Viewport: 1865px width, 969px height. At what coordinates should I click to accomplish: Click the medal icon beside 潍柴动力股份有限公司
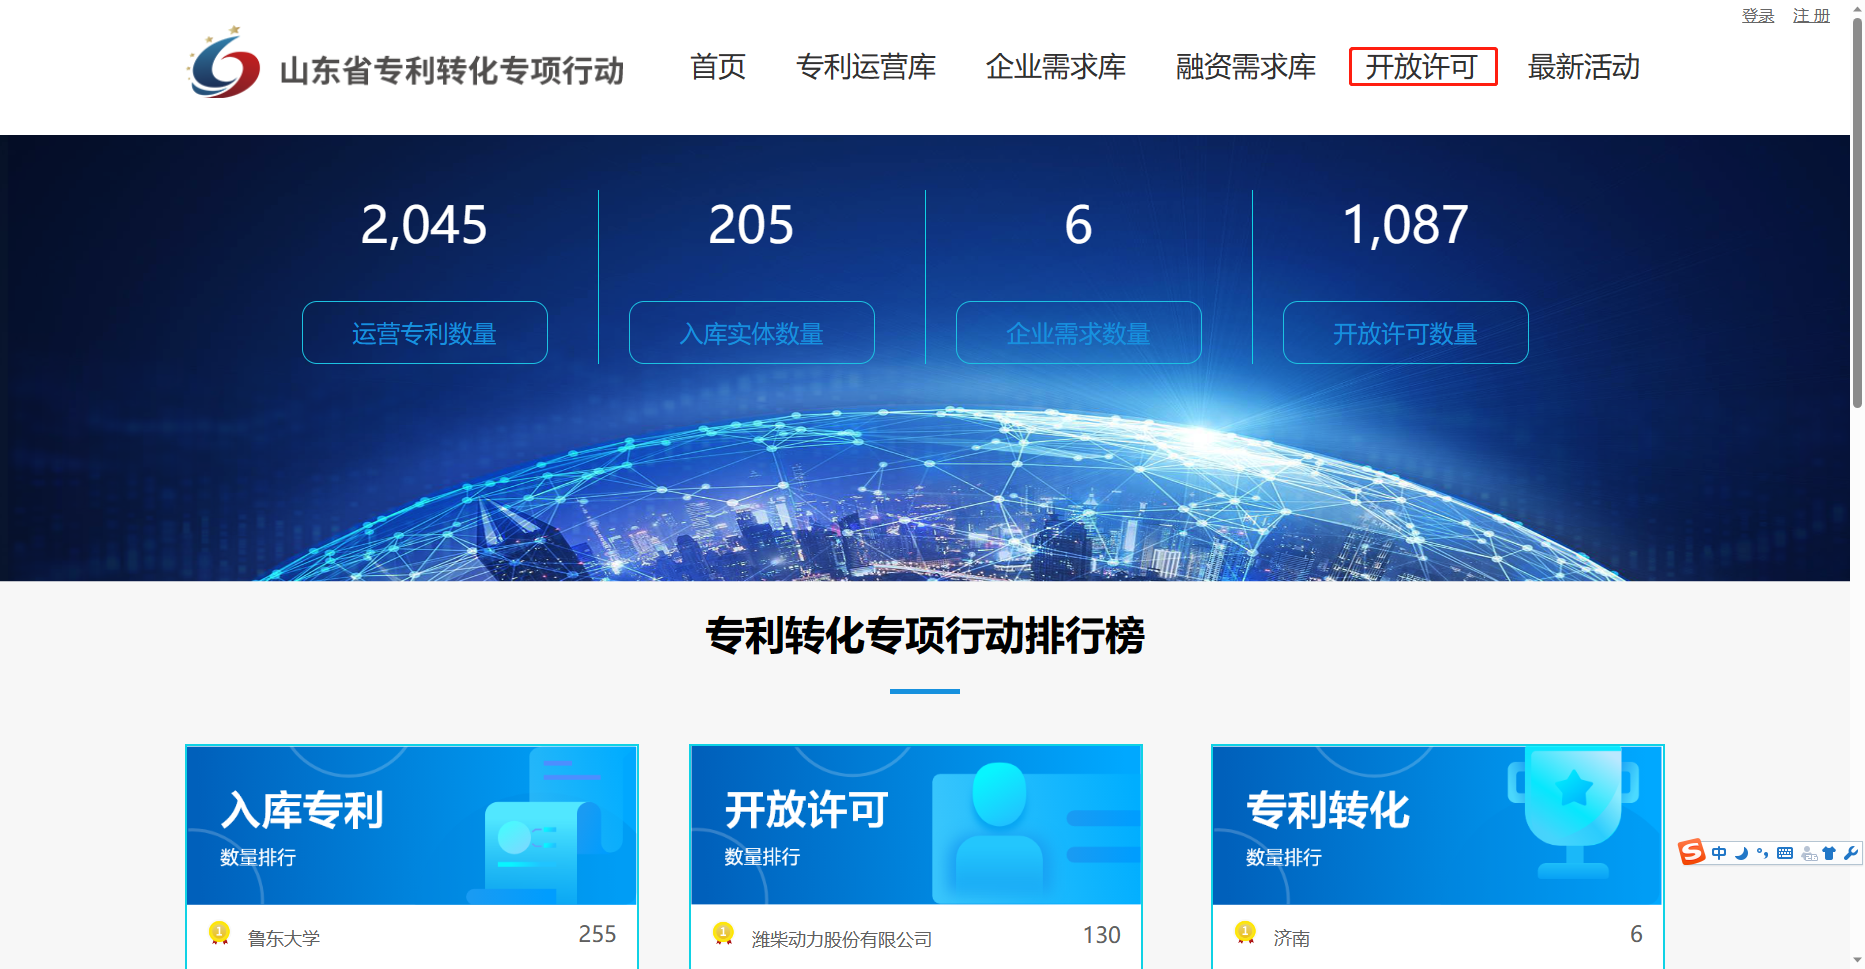pos(723,934)
